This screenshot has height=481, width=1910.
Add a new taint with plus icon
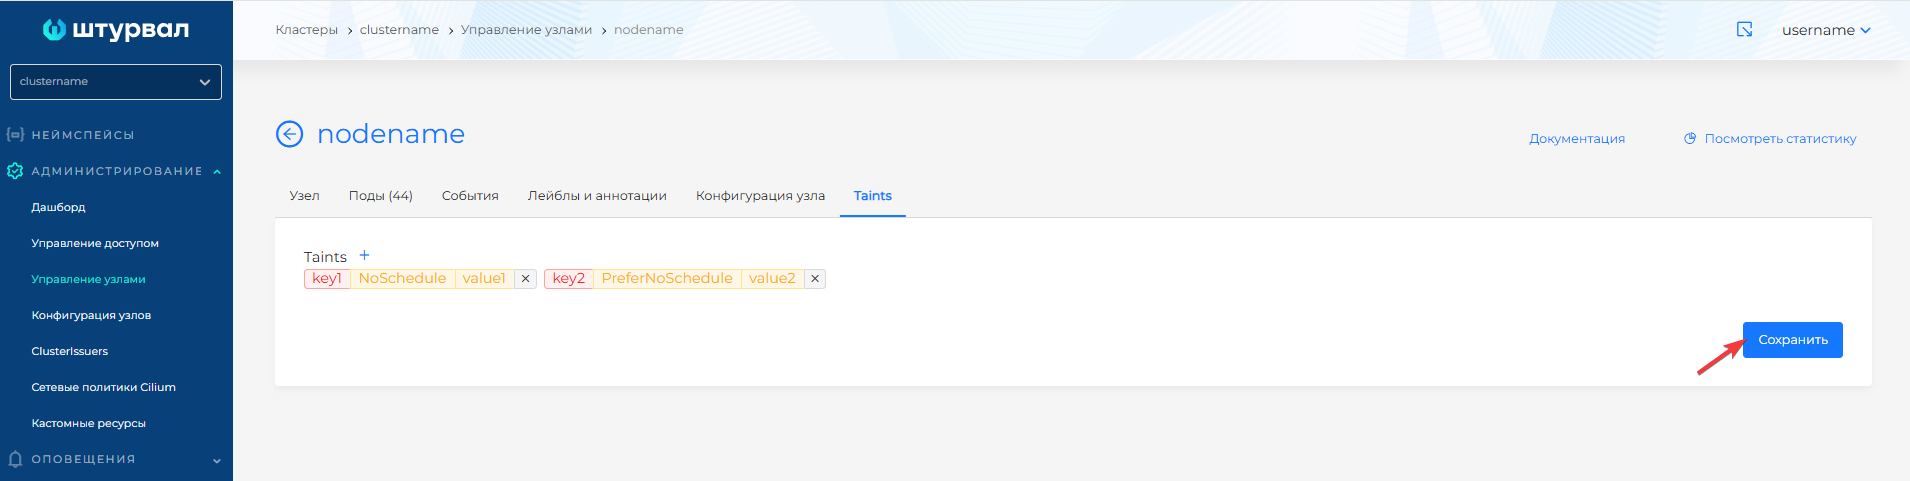tap(364, 256)
